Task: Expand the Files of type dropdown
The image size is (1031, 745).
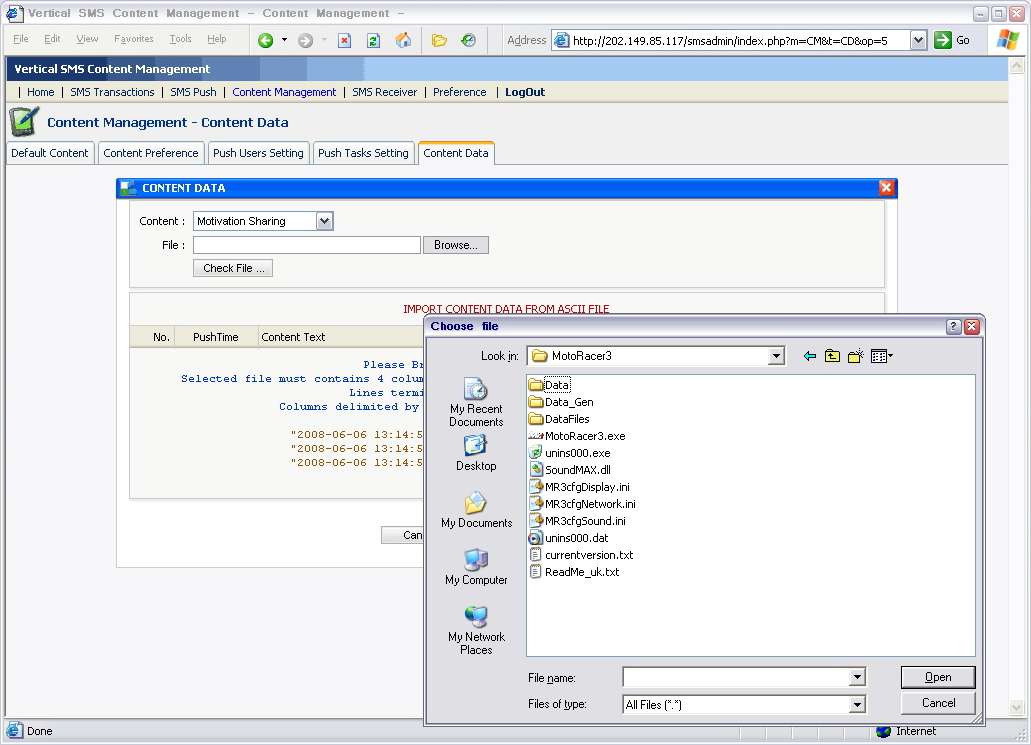Action: [x=856, y=704]
